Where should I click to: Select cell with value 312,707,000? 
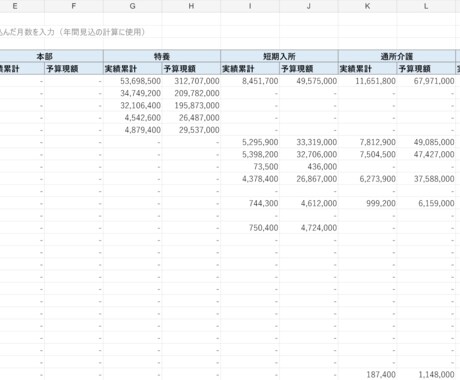click(191, 81)
